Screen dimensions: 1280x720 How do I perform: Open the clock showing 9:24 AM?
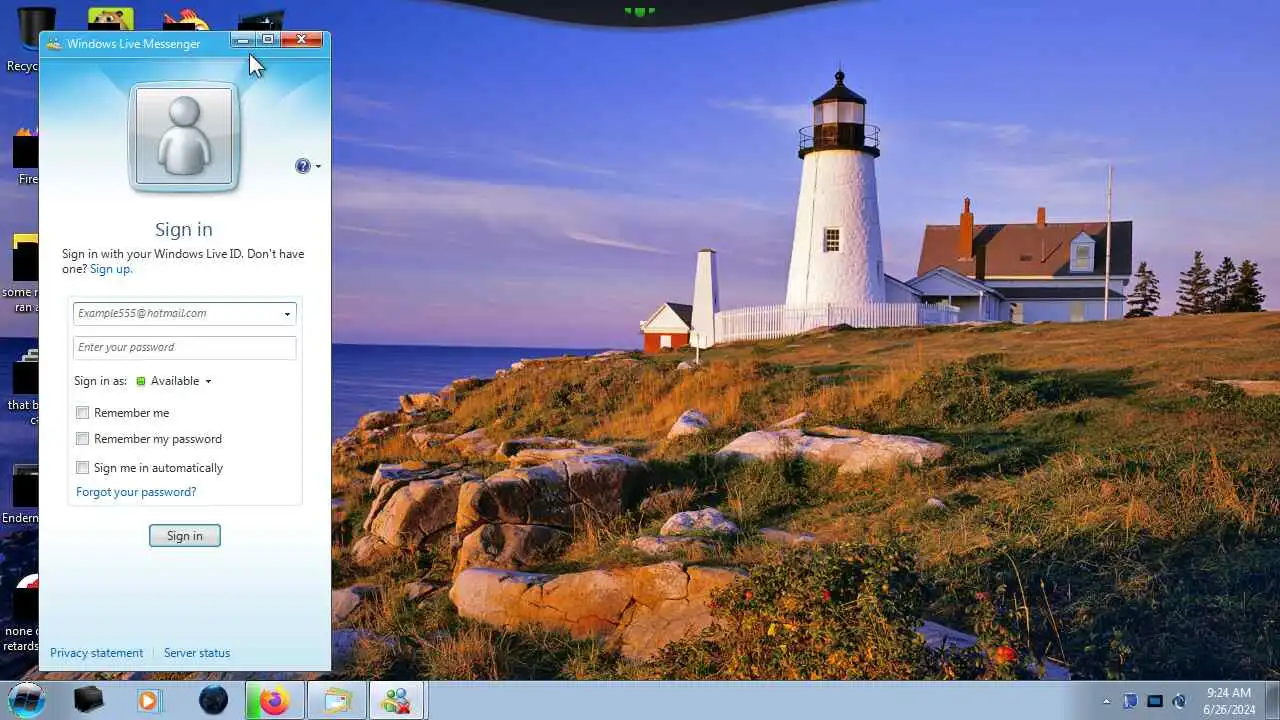1229,701
